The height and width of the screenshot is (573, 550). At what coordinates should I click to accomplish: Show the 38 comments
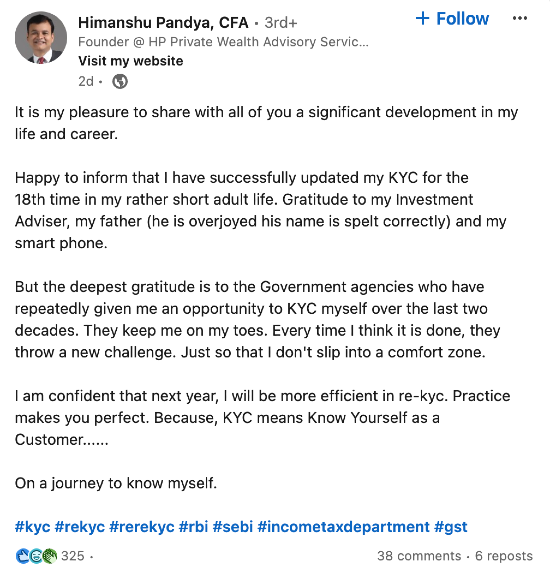tap(419, 556)
